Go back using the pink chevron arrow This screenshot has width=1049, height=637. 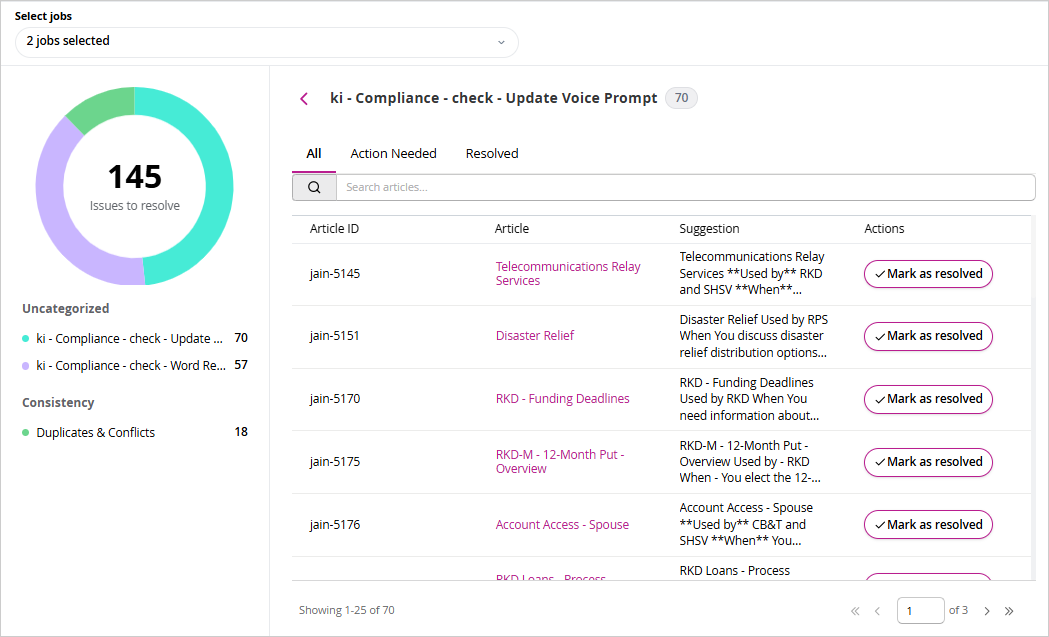(304, 99)
